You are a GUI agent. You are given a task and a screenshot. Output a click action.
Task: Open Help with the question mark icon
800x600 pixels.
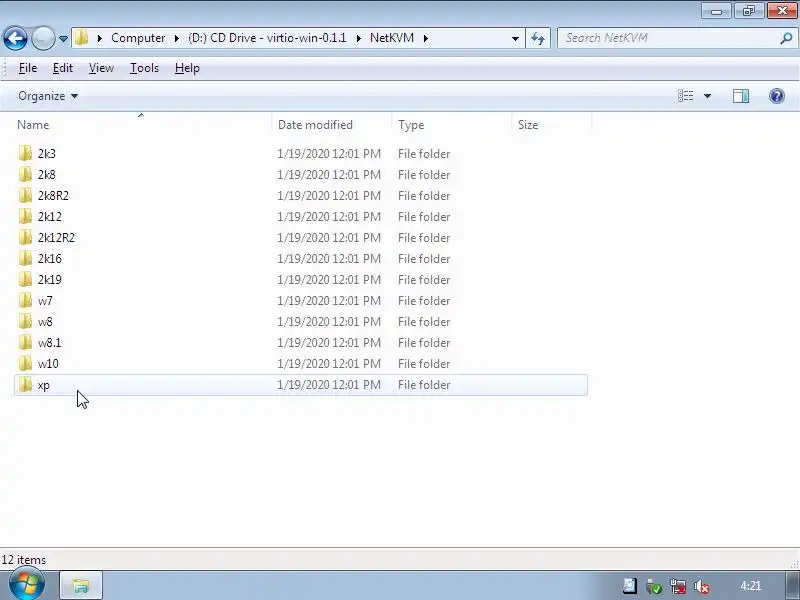point(777,96)
